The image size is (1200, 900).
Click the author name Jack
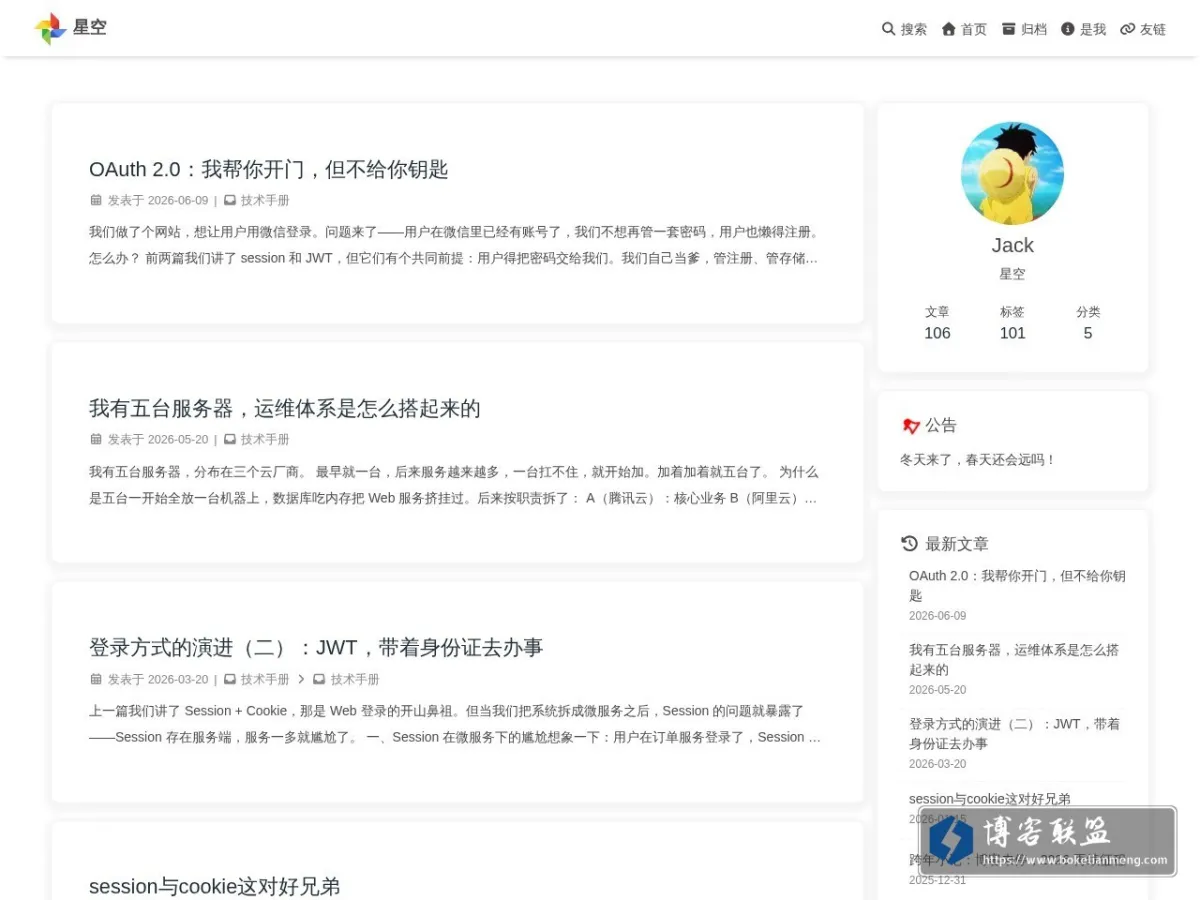pos(1012,245)
